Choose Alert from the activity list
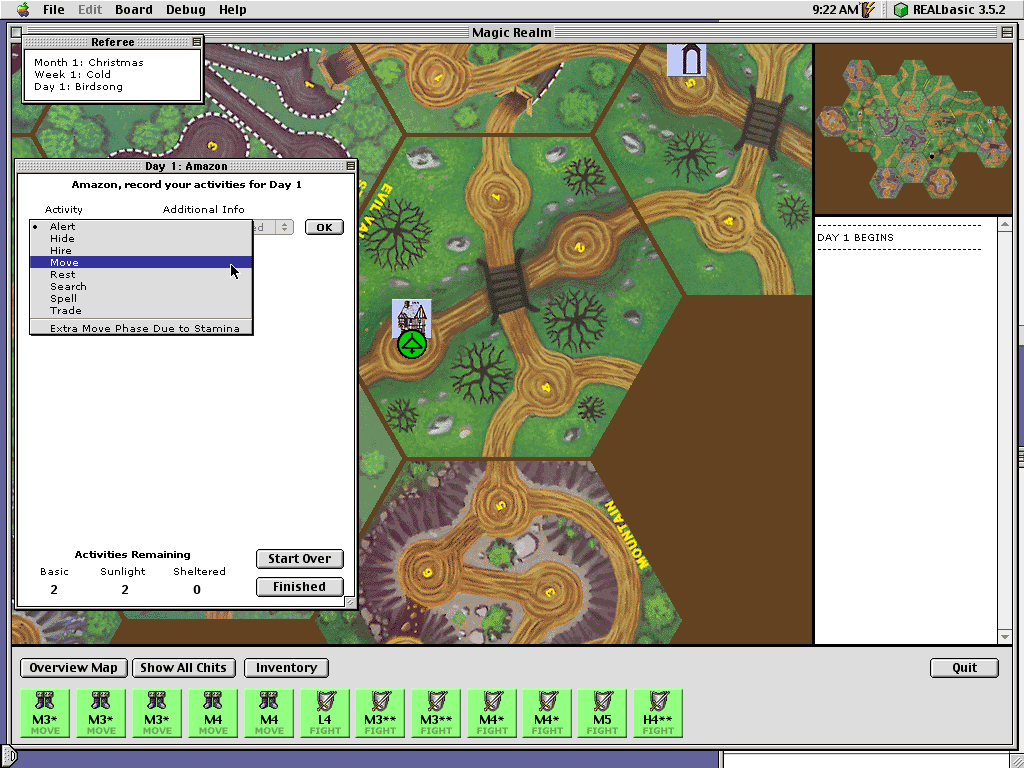1024x768 pixels. (141, 227)
